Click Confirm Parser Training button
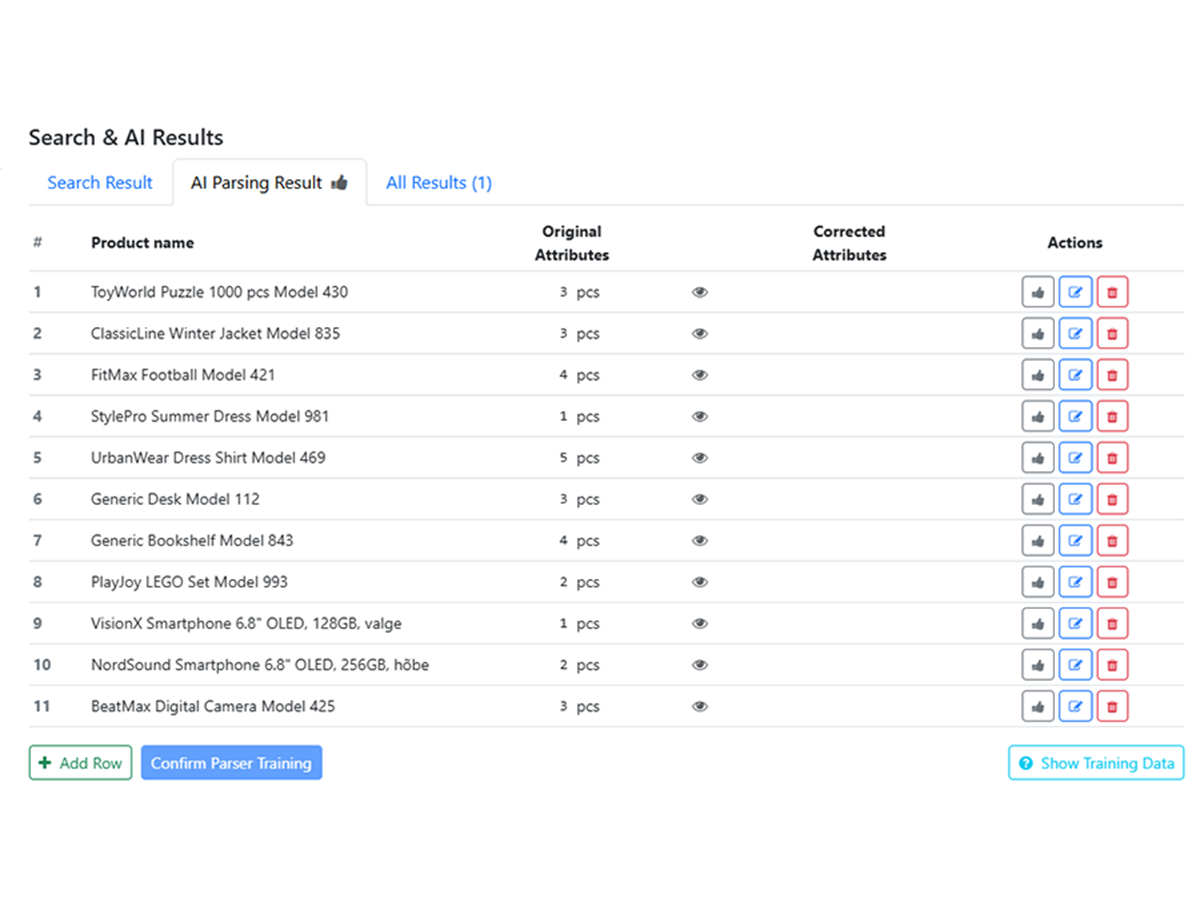The image size is (1200, 900). click(231, 763)
